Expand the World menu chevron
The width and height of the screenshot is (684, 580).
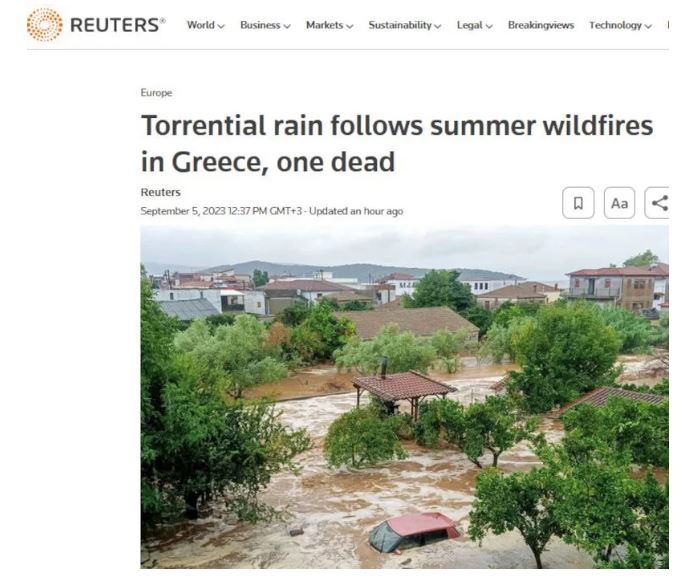221,26
